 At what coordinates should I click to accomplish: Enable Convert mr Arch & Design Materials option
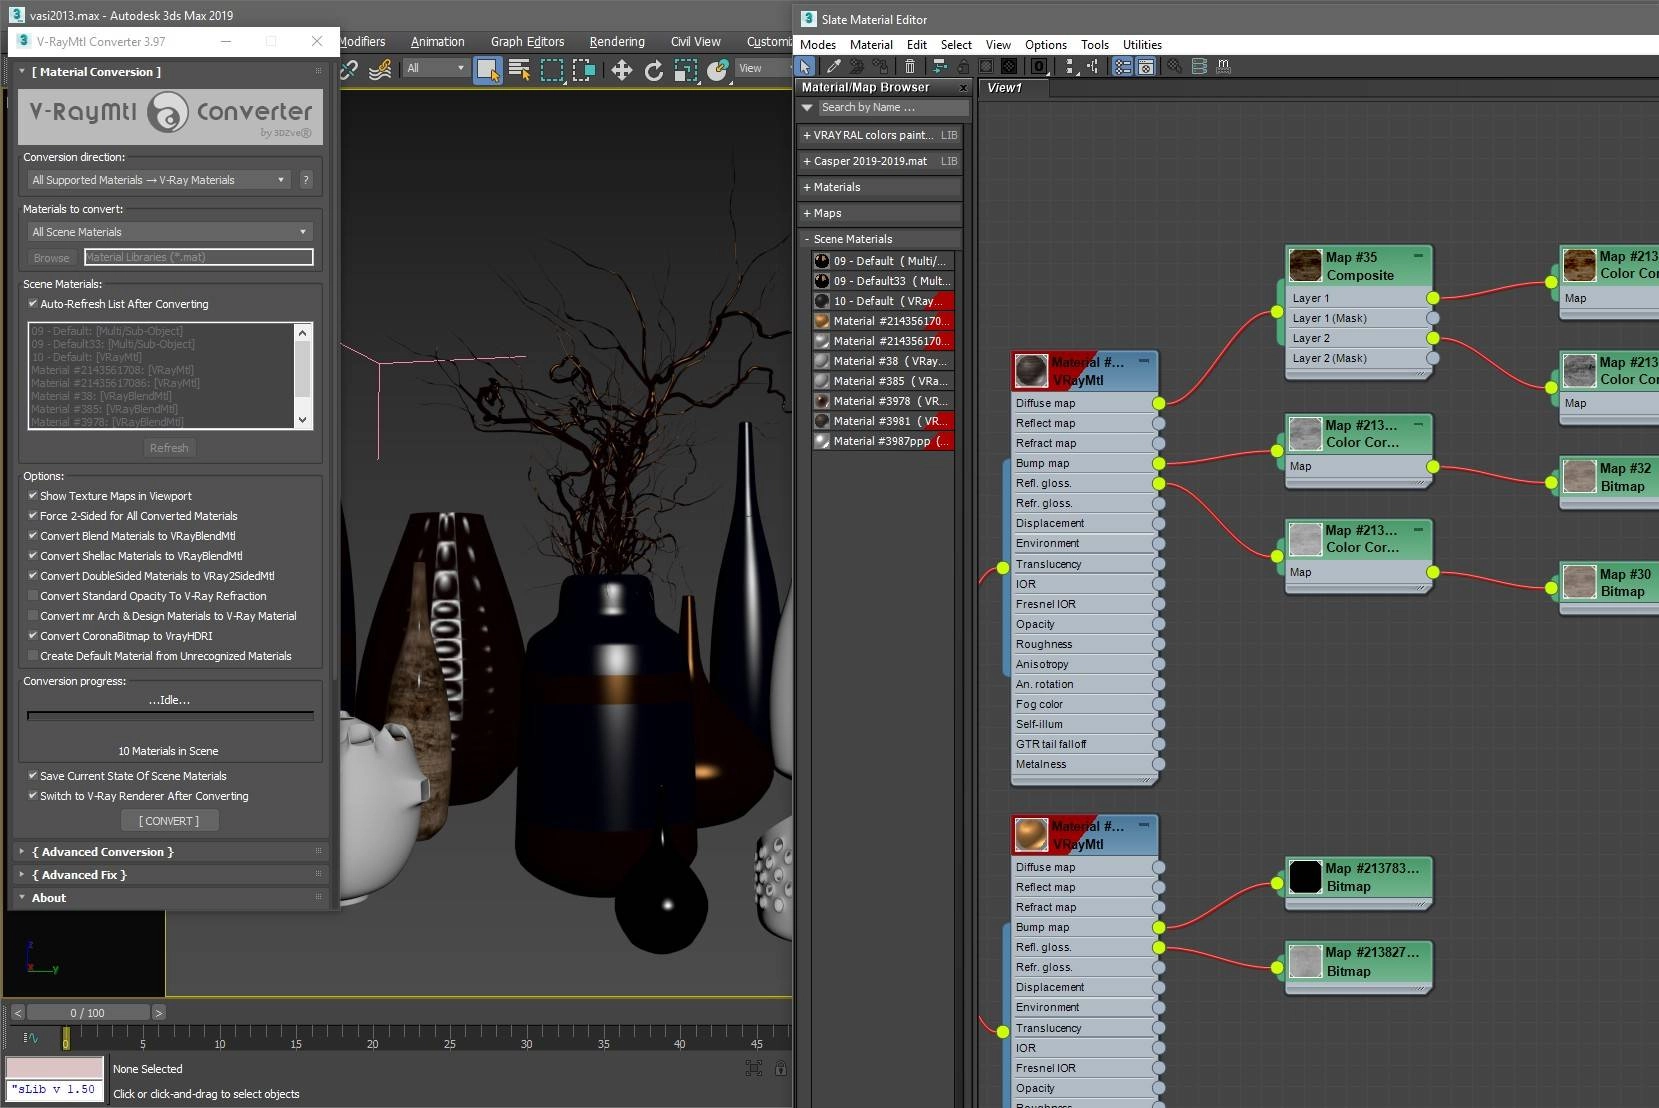pos(33,615)
